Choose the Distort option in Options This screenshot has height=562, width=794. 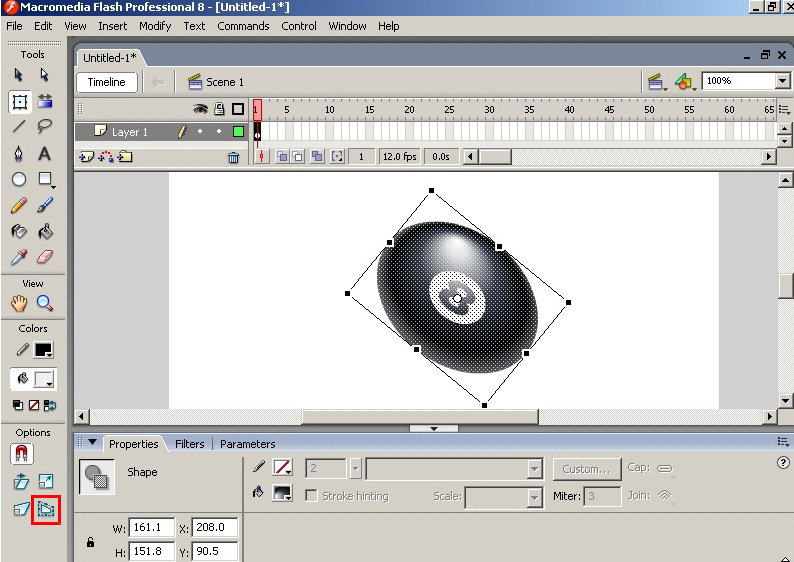coord(21,509)
